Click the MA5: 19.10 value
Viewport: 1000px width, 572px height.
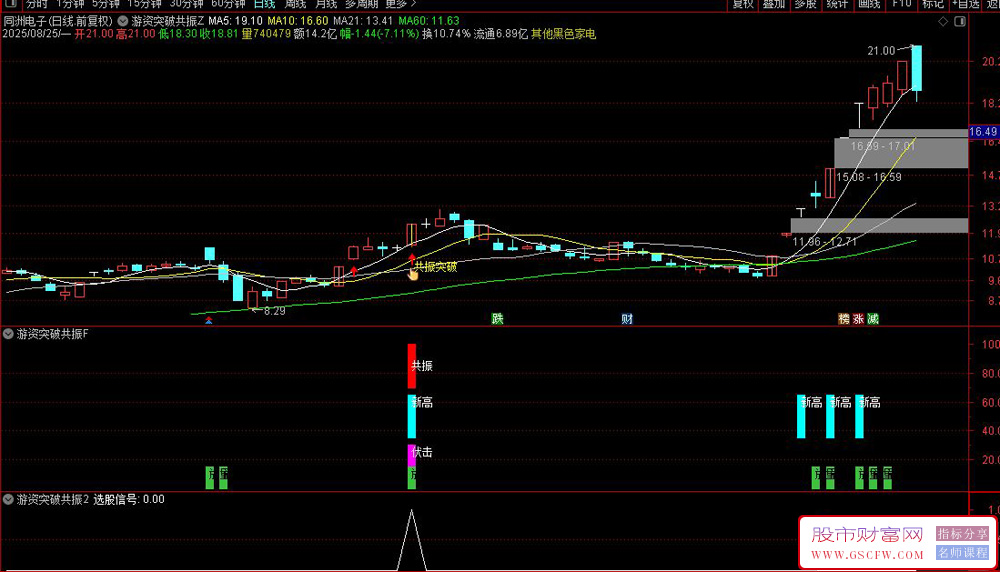coord(235,21)
